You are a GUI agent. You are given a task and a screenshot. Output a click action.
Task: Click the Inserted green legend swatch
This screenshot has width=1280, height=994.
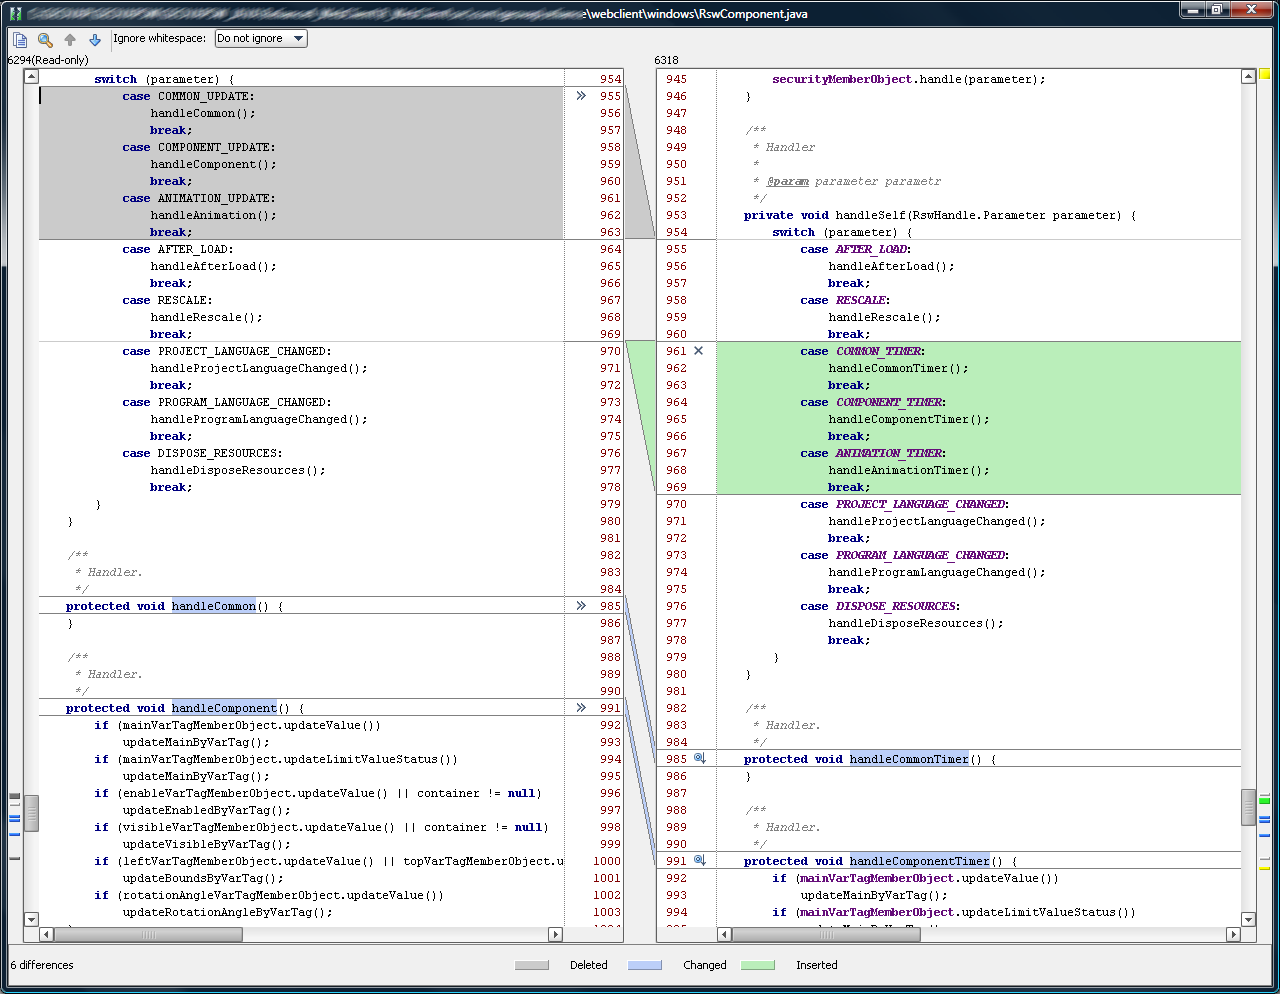pyautogui.click(x=758, y=965)
